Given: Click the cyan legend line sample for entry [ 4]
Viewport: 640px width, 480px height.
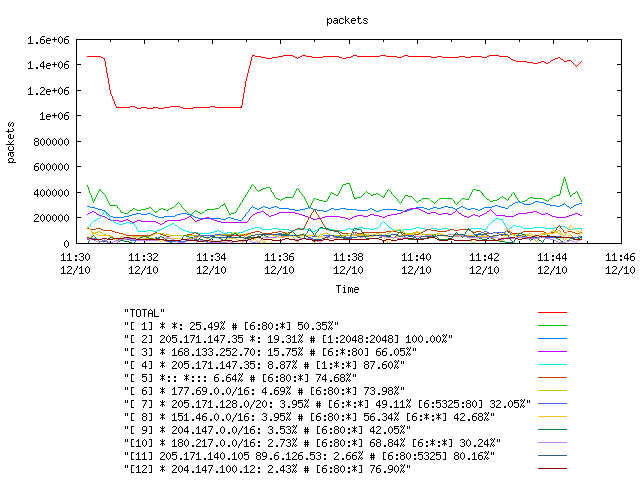Looking at the screenshot, I should (x=552, y=364).
